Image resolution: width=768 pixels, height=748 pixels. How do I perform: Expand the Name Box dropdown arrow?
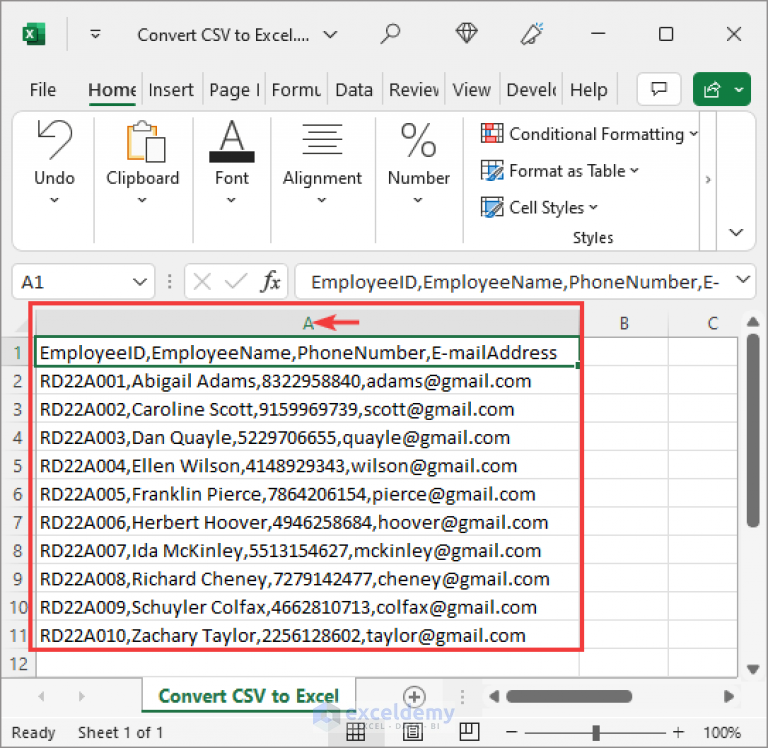coord(140,282)
